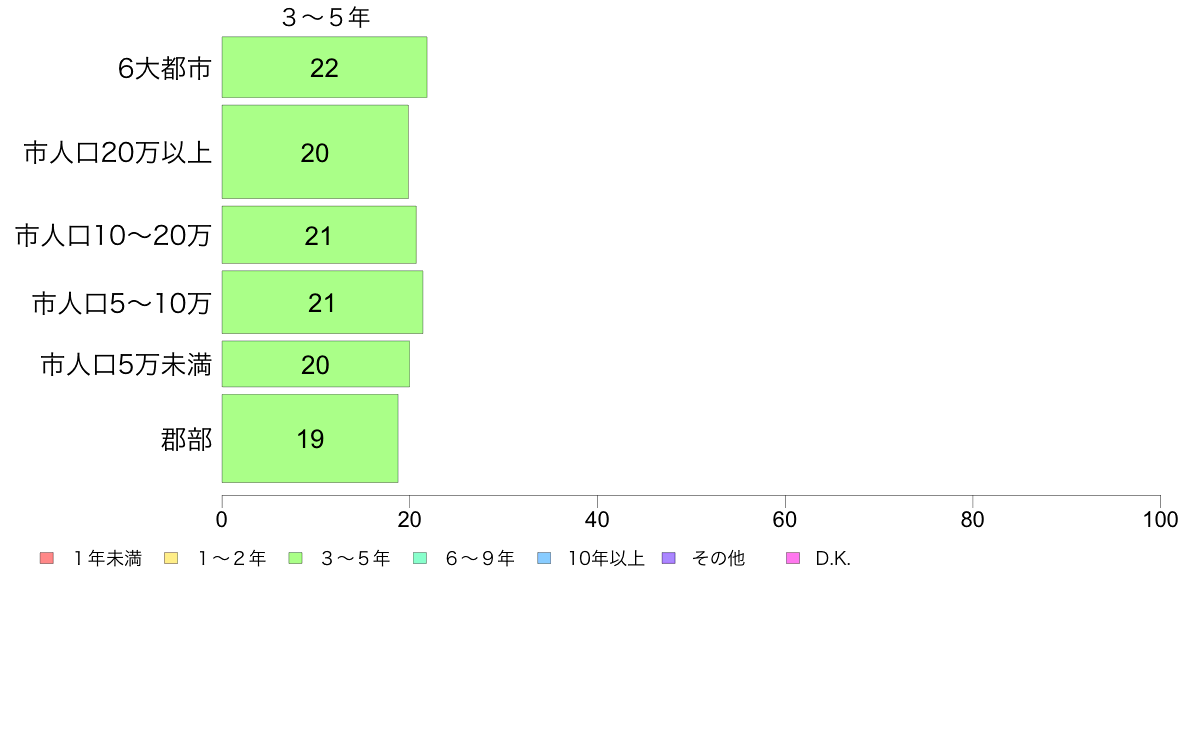Screen dimensions: 1188x736
Task: Click the green 3〜5年 legend swatch
Action: pos(295,559)
